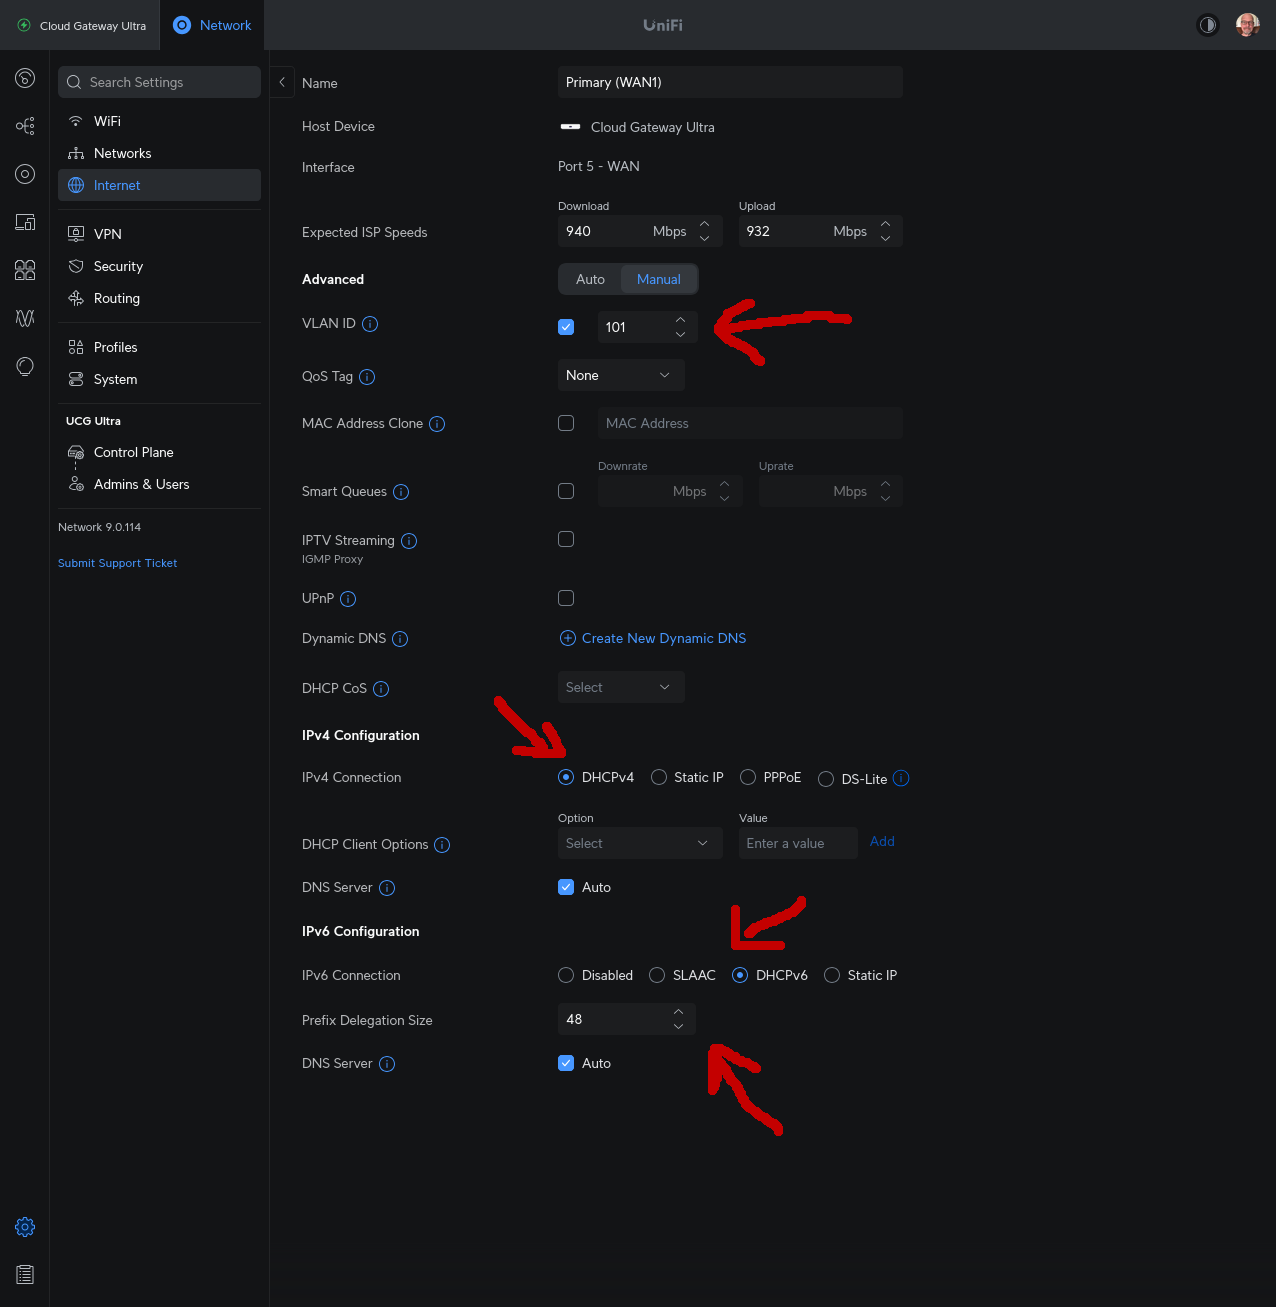
Task: Open the Insights waveform icon in left rail
Action: click(25, 318)
